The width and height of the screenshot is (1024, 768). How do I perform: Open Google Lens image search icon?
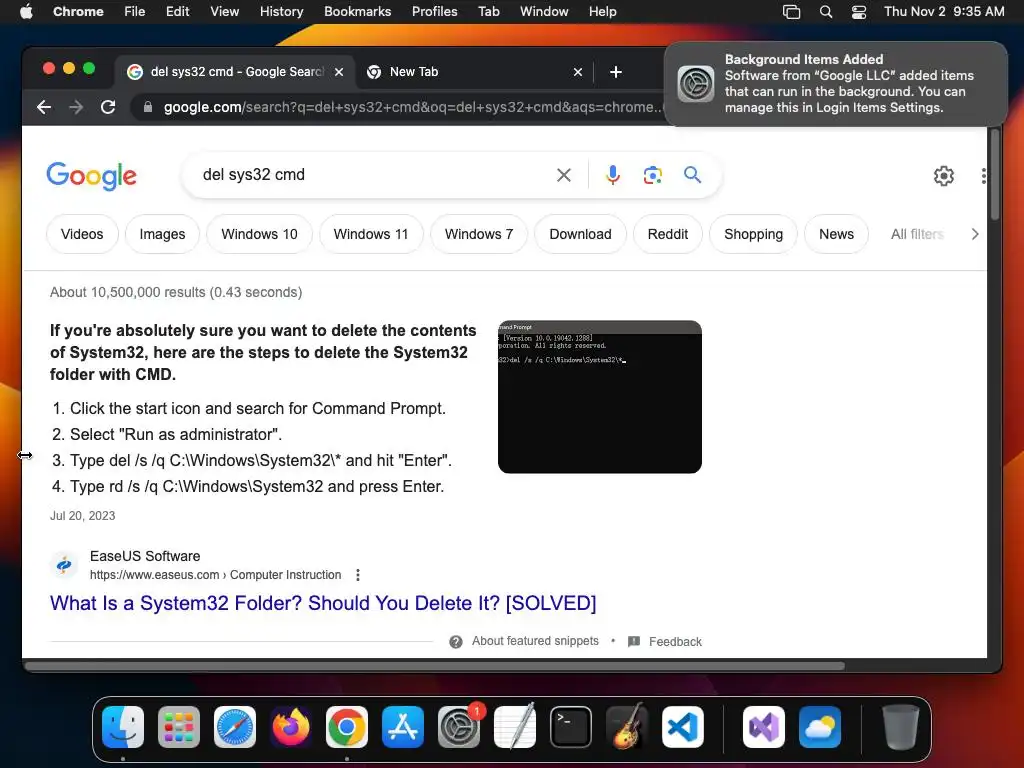pyautogui.click(x=652, y=175)
